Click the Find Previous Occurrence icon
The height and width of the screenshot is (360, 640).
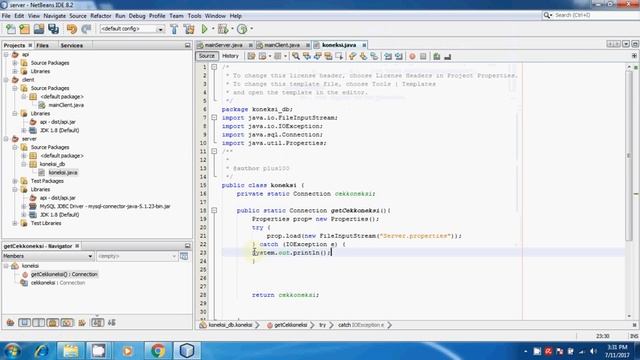pyautogui.click(x=307, y=56)
